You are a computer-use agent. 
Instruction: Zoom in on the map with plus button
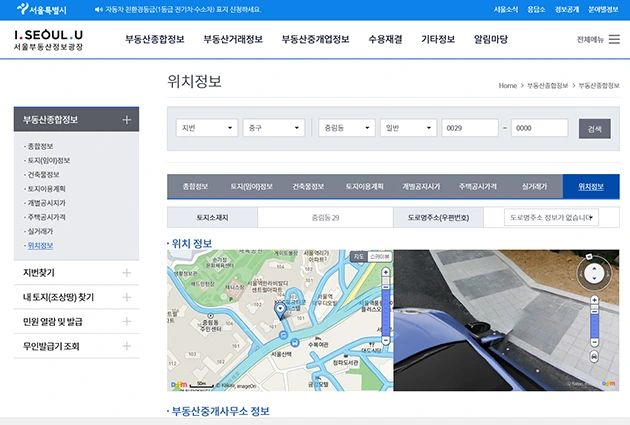pyautogui.click(x=386, y=272)
